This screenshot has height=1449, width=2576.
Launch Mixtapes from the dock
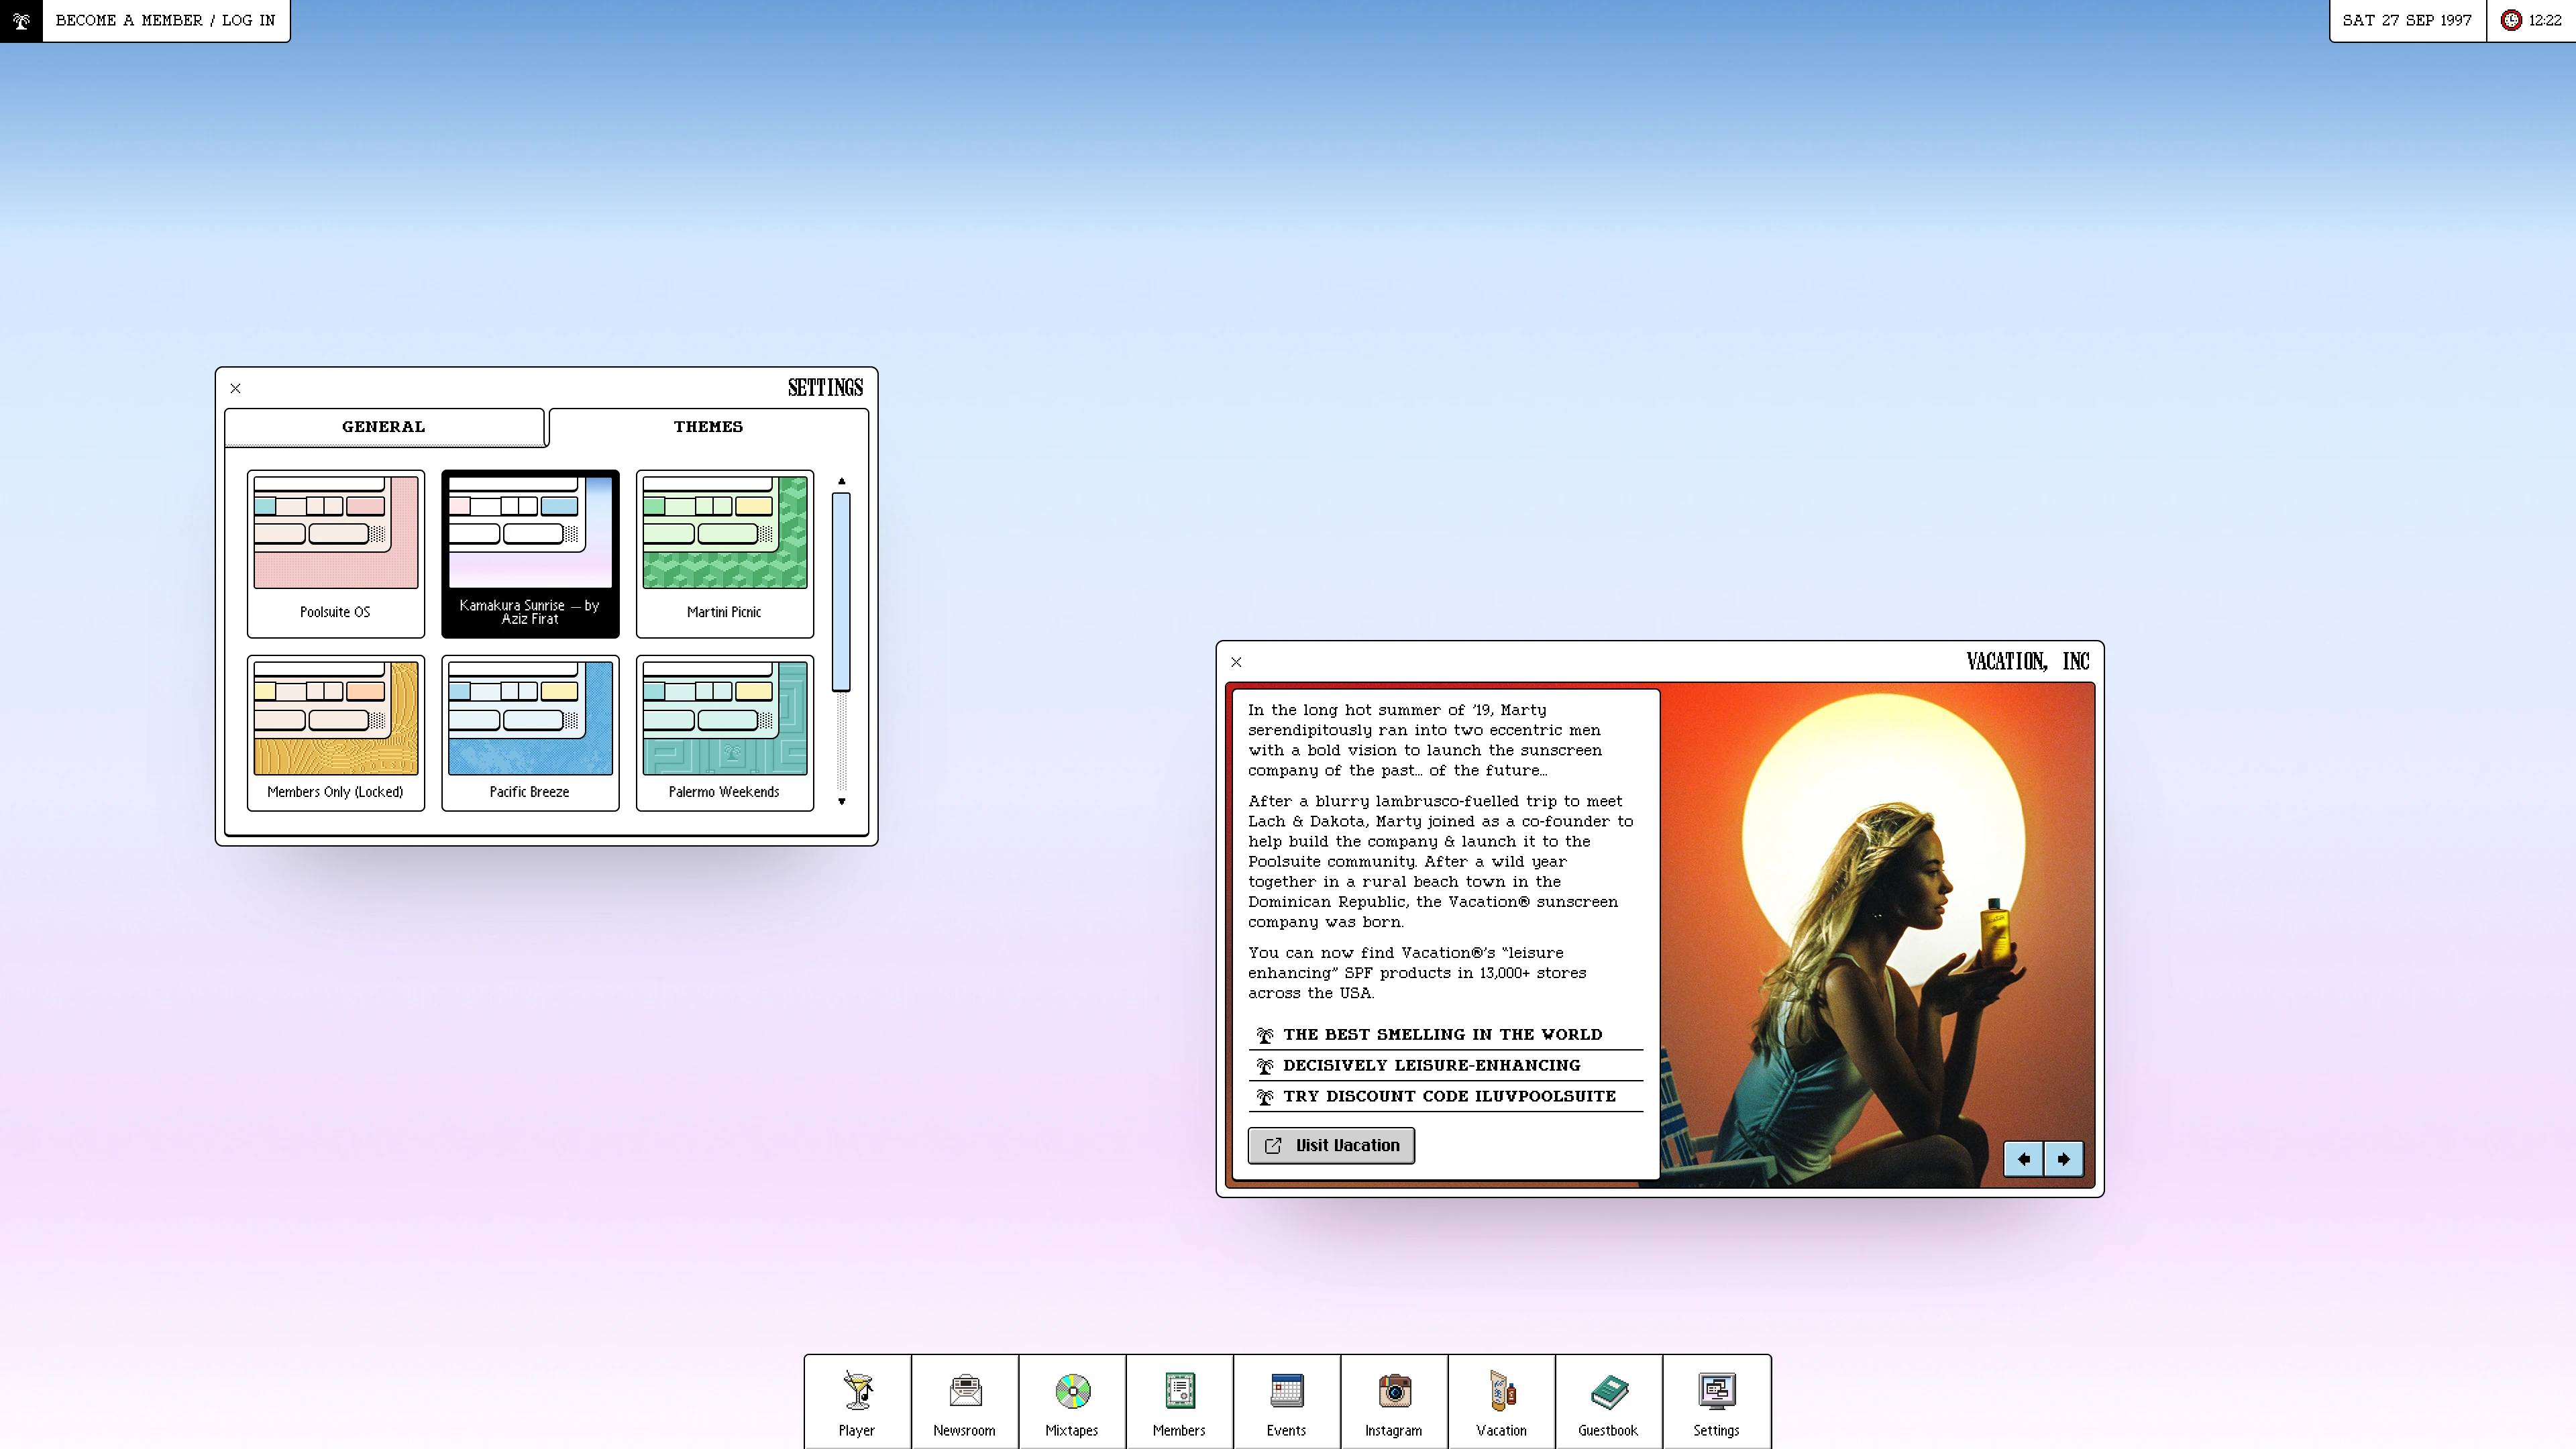1072,1401
